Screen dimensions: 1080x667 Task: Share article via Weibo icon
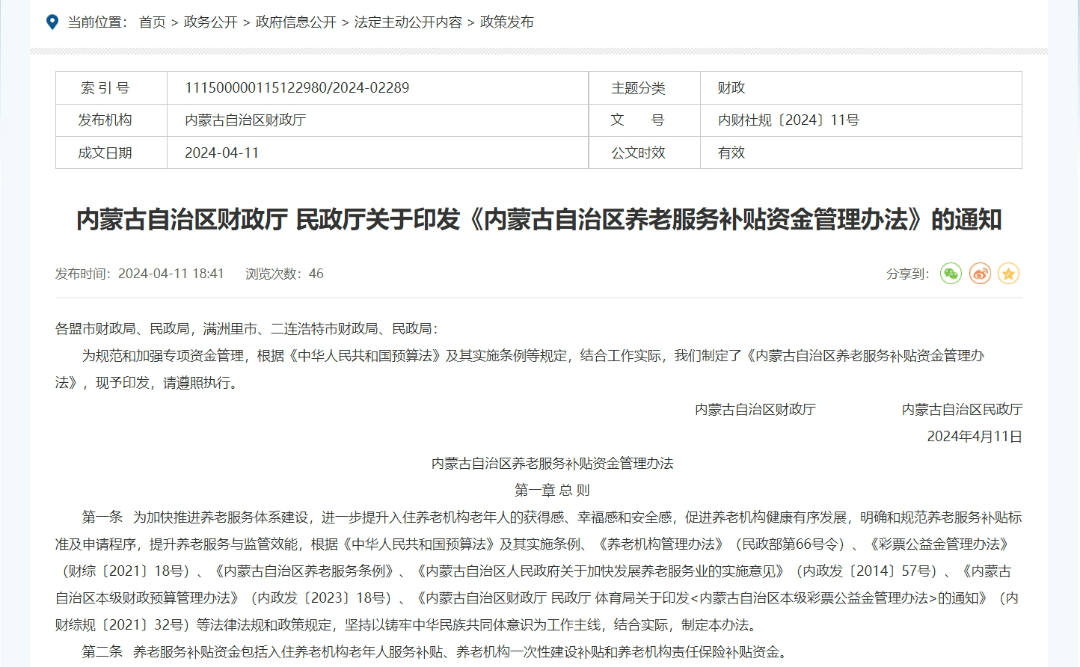(979, 274)
